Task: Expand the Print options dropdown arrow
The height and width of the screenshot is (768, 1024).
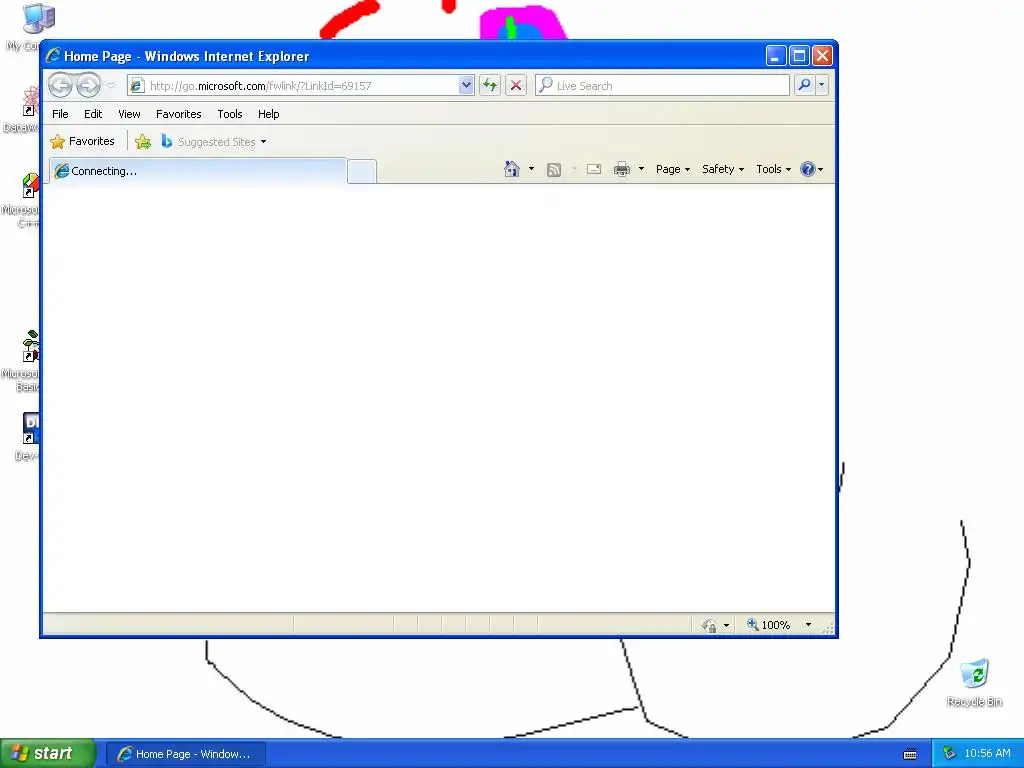Action: (x=641, y=169)
